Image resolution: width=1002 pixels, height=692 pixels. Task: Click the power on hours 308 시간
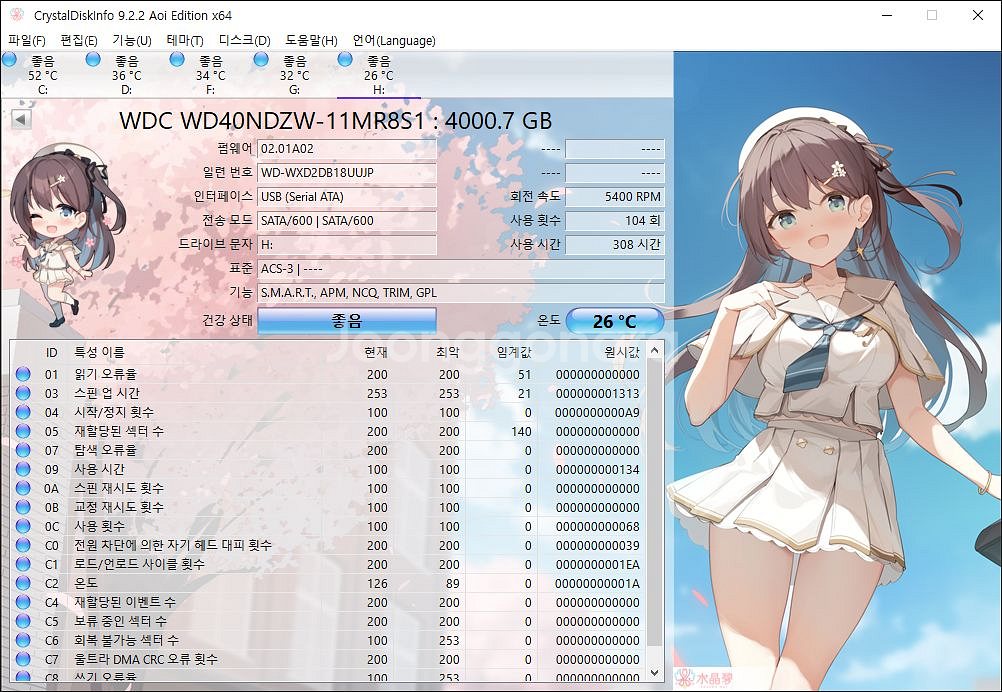point(615,245)
